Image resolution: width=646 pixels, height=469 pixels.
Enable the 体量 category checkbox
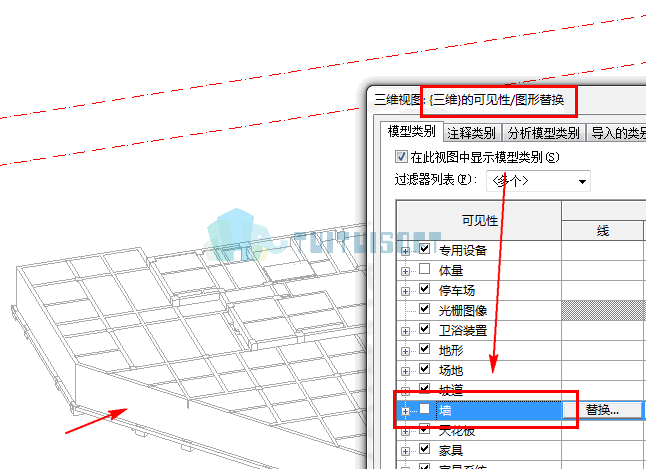(x=424, y=269)
